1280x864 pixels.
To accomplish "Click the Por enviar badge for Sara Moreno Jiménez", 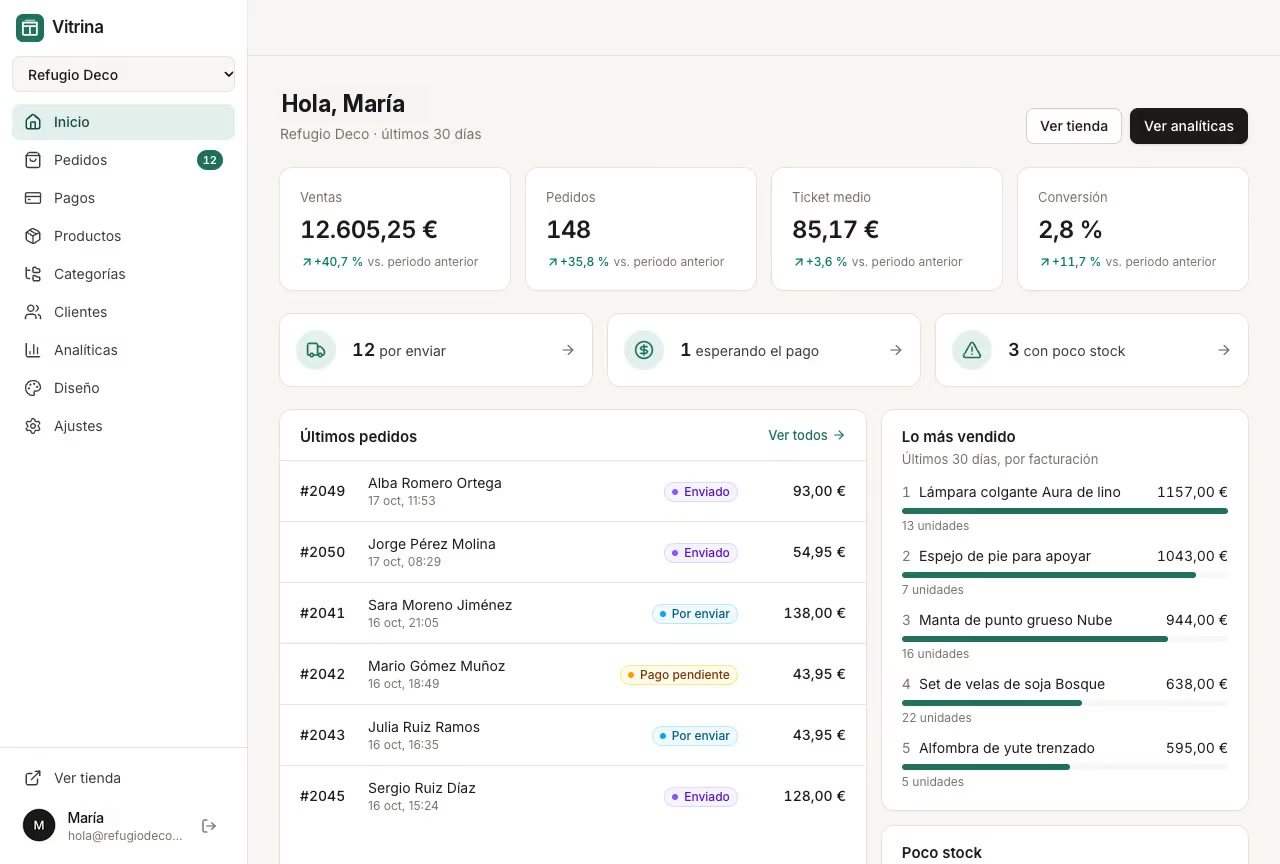I will (695, 614).
